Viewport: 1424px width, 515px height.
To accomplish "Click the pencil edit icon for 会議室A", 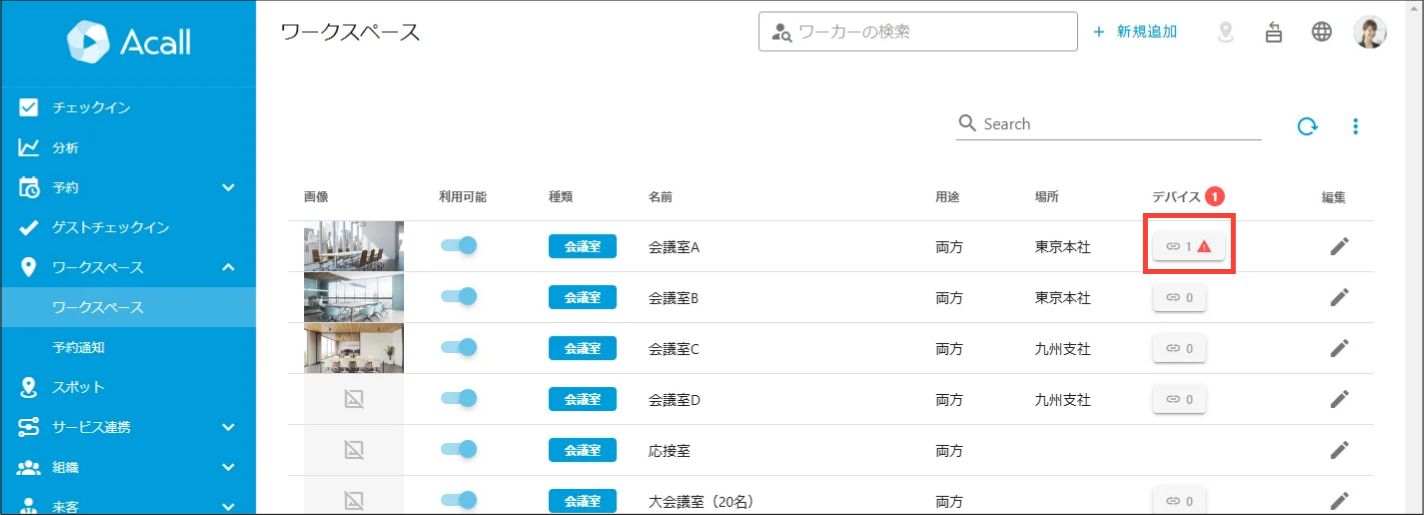I will click(x=1340, y=246).
